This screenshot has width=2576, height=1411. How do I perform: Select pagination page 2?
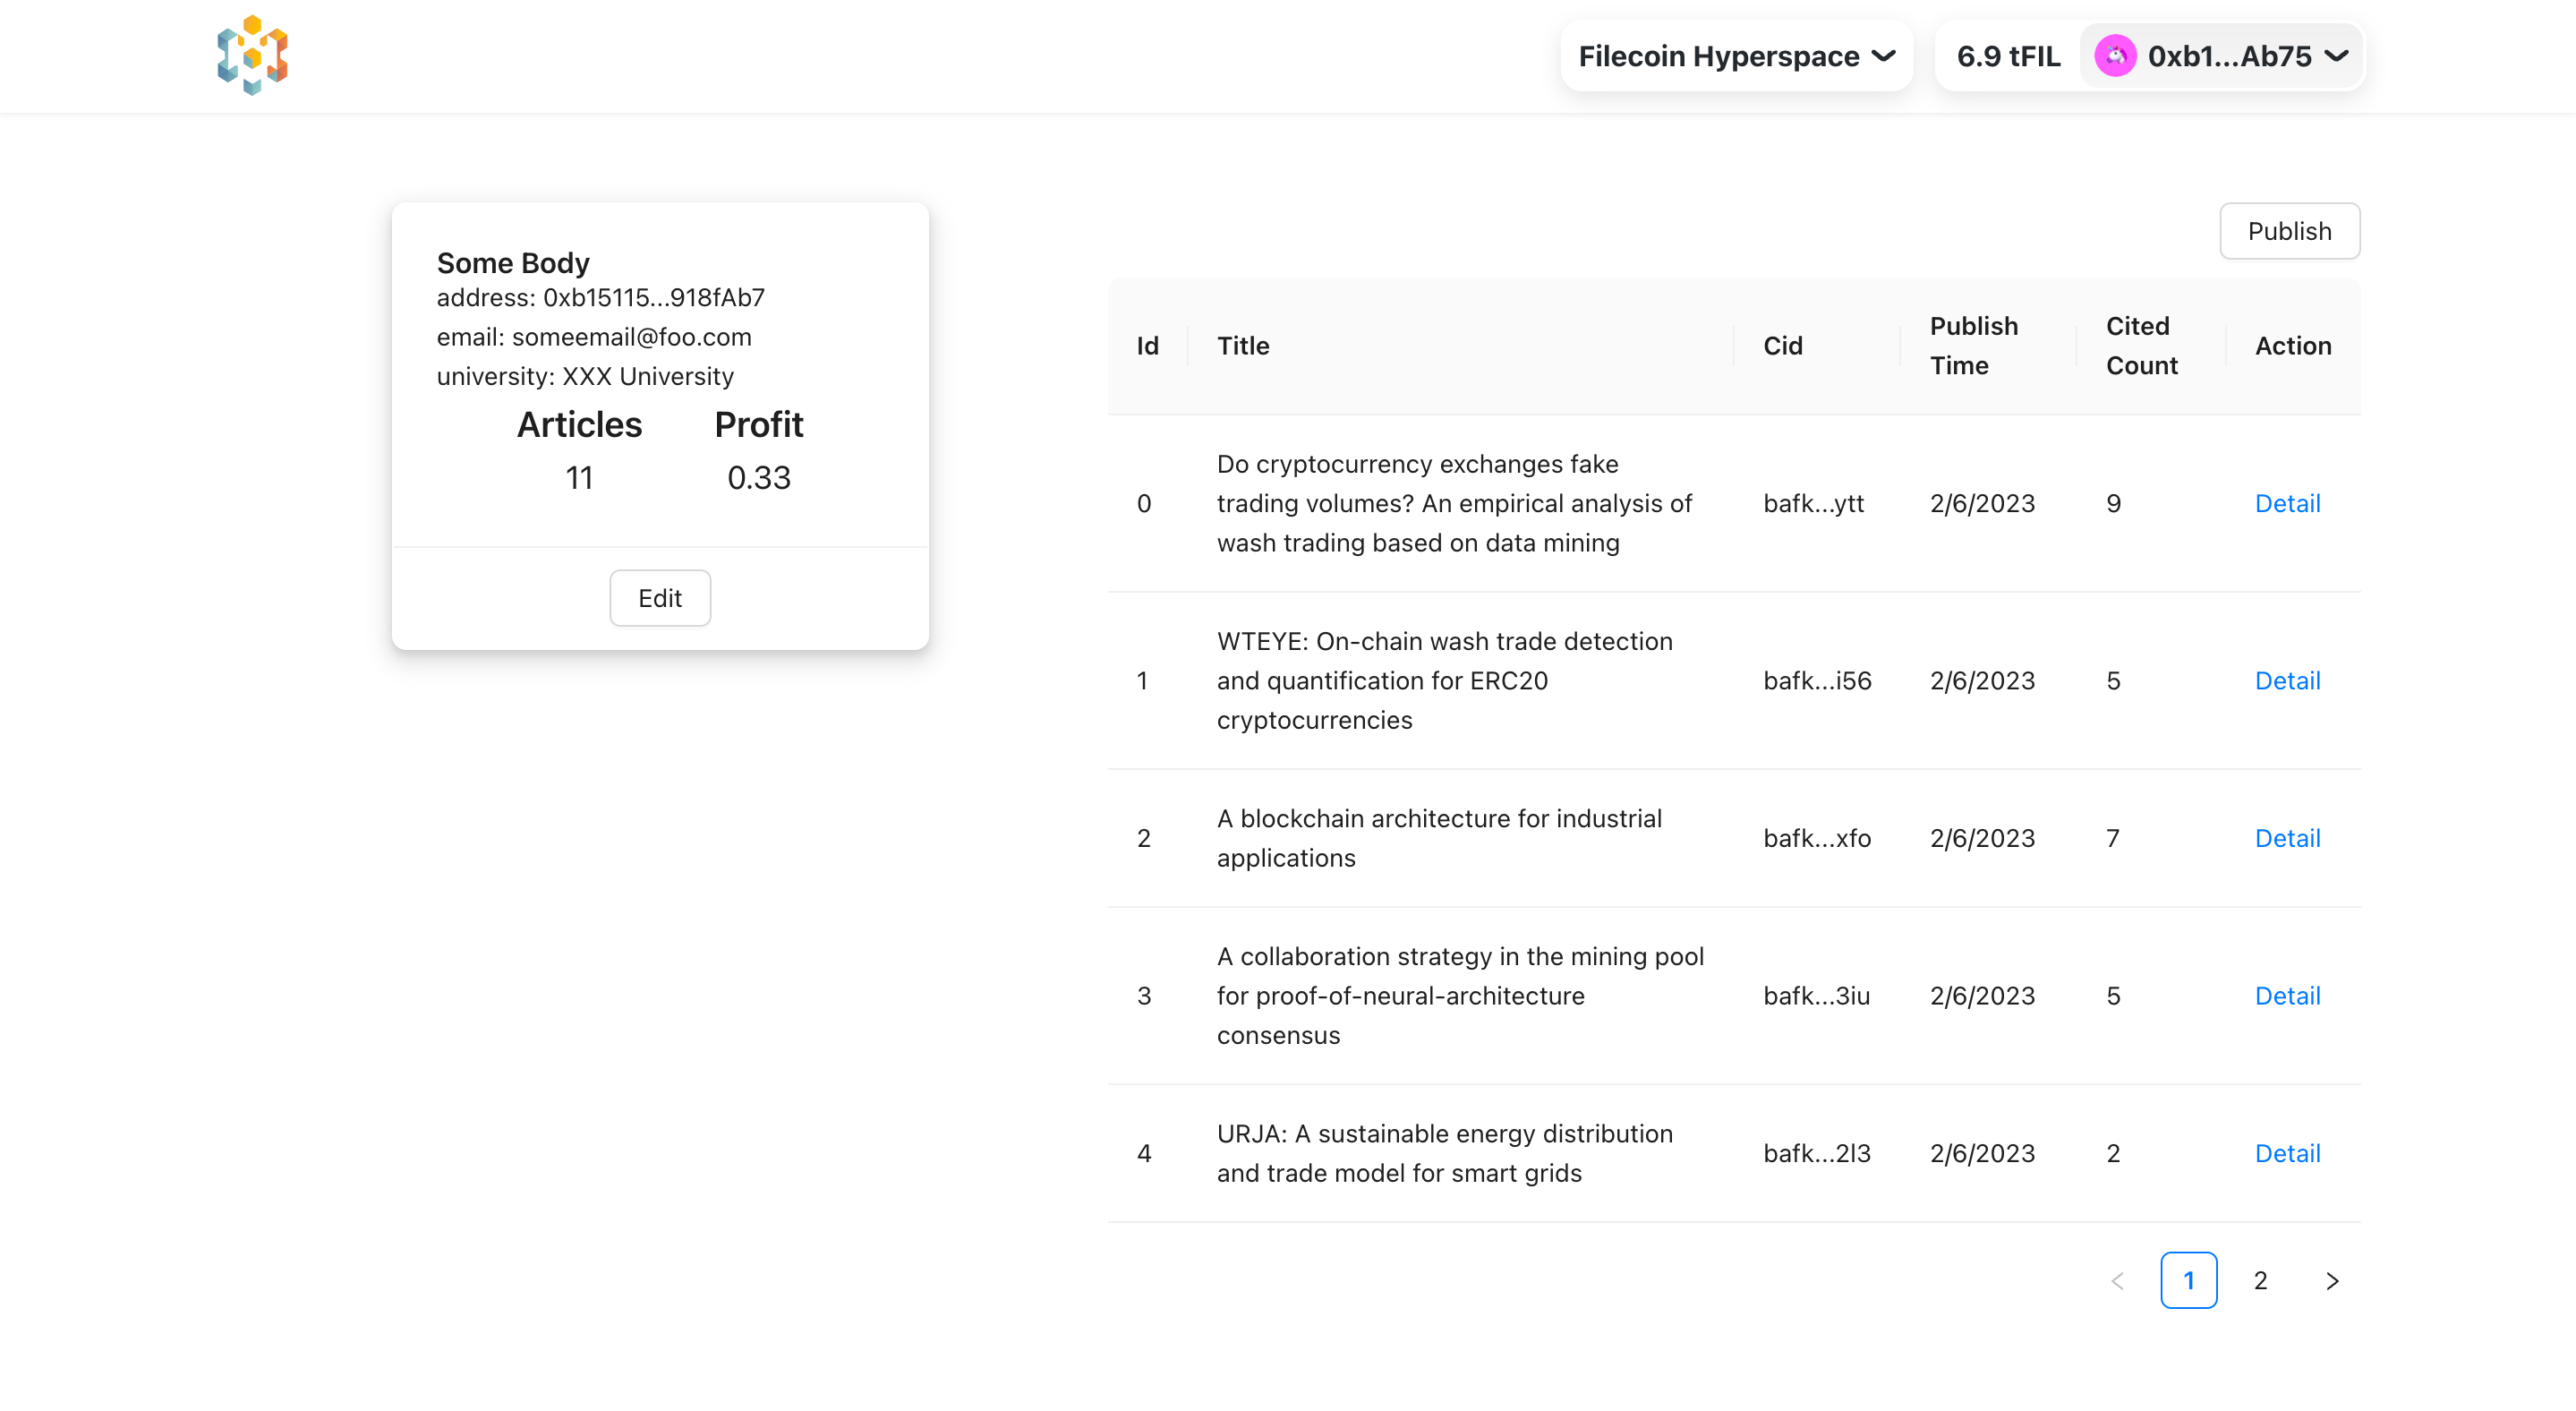pos(2260,1280)
